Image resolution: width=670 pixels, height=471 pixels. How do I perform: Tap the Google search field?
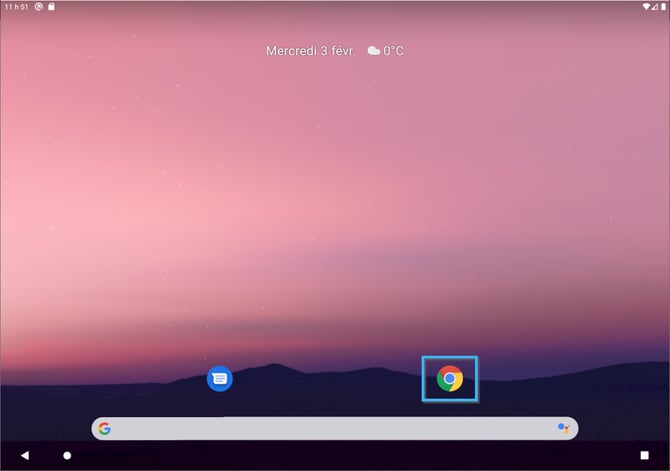(335, 428)
